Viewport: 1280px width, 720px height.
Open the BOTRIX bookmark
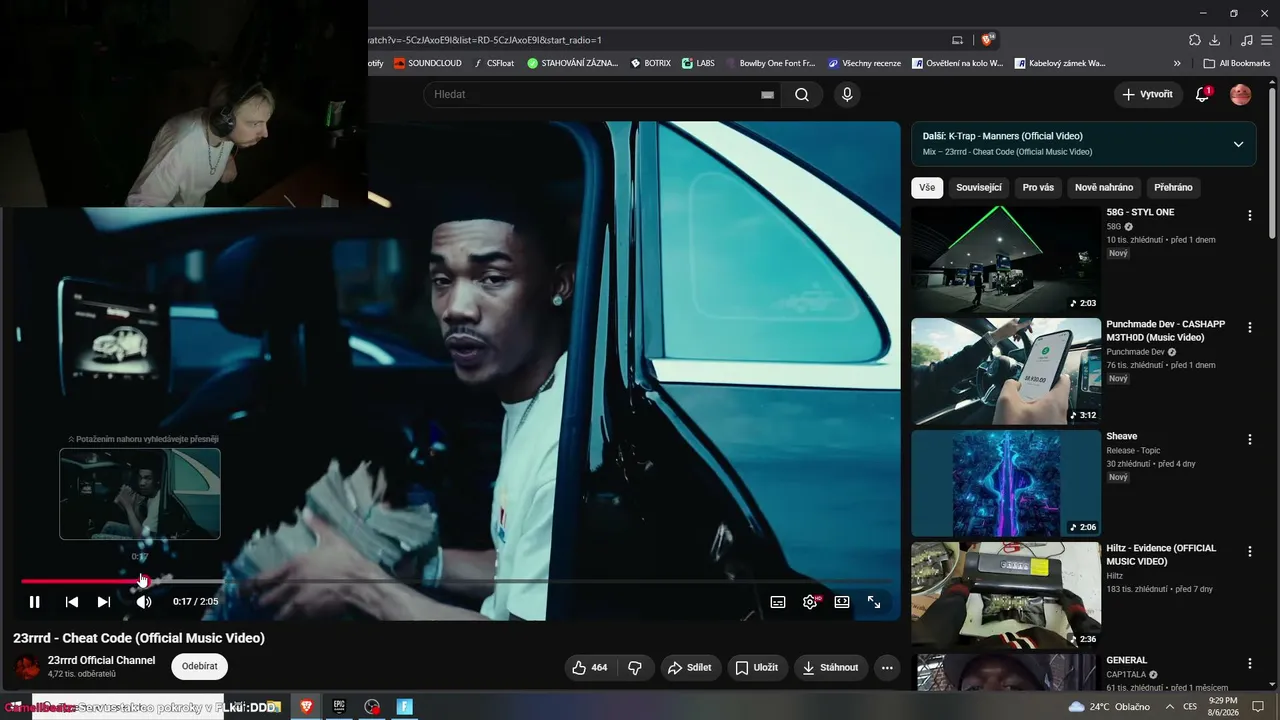(651, 63)
